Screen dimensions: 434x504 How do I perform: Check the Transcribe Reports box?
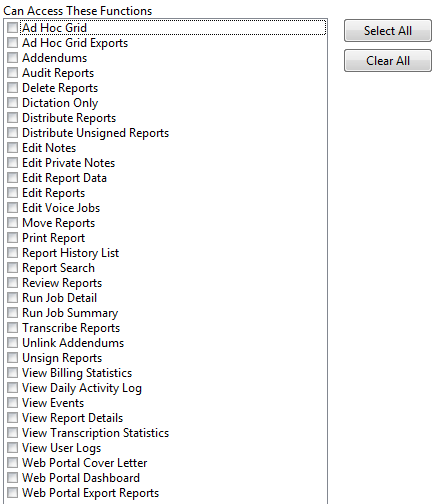[x=12, y=328]
